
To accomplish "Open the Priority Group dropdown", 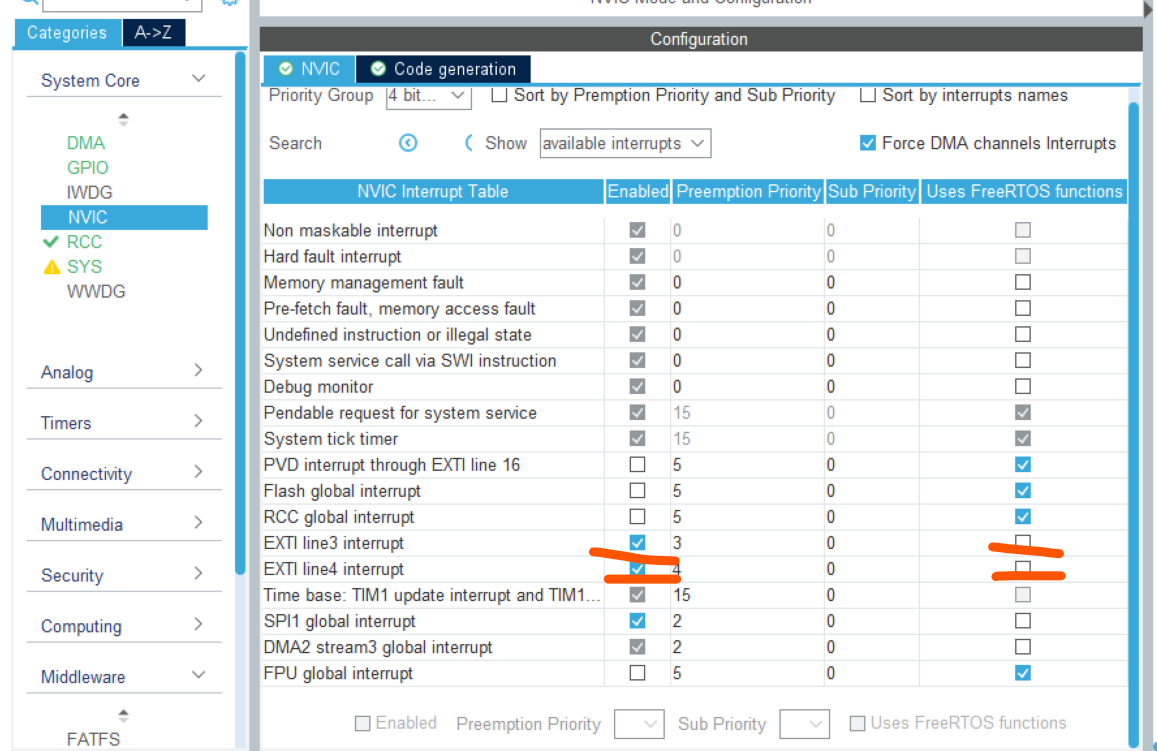I will tap(428, 96).
